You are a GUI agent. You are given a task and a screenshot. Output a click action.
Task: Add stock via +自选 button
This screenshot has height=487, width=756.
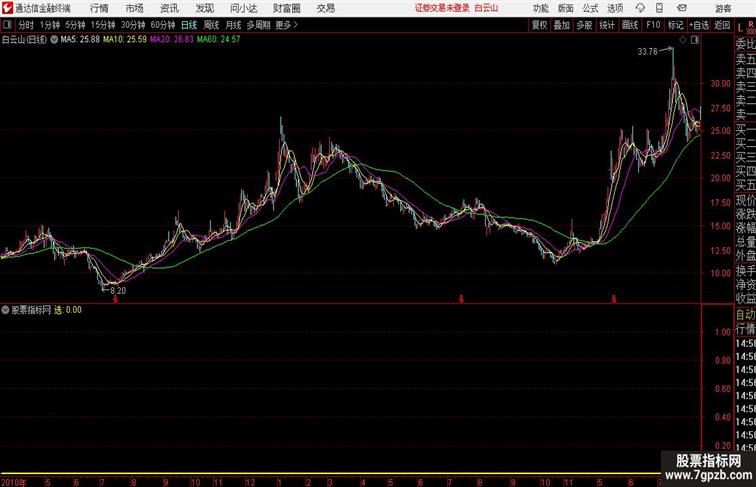pyautogui.click(x=699, y=25)
